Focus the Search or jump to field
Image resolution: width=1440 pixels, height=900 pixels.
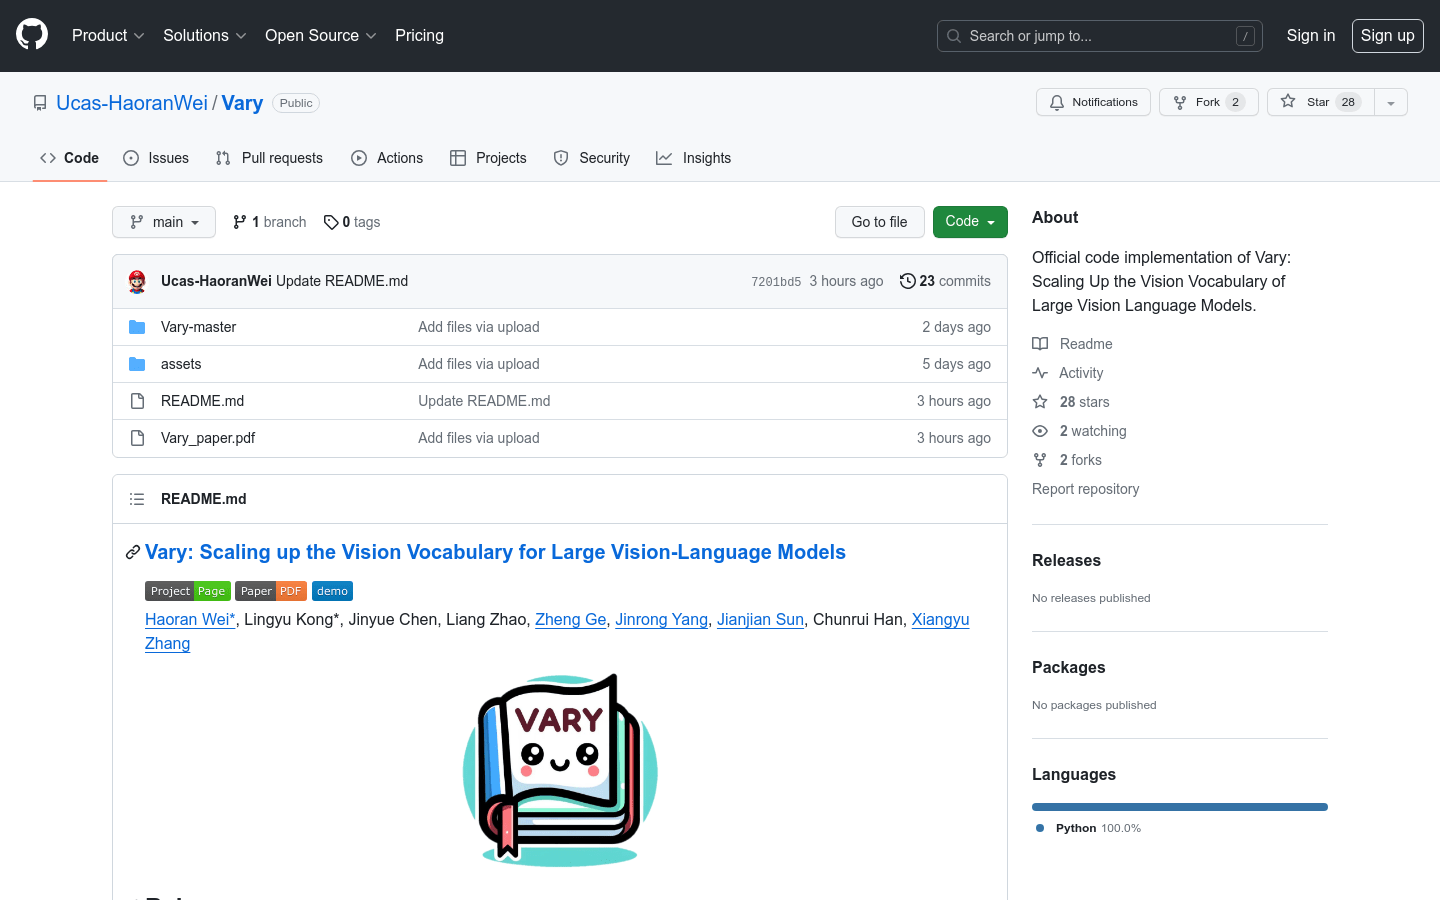click(1099, 36)
